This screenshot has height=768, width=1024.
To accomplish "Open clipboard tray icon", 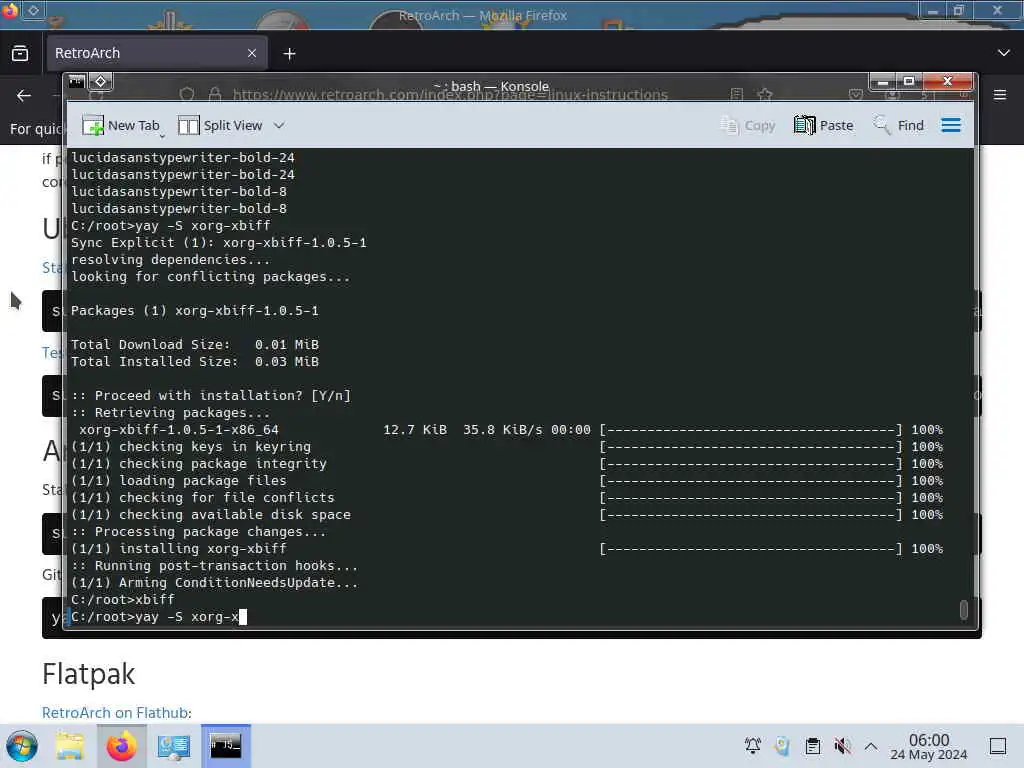I will tap(812, 746).
